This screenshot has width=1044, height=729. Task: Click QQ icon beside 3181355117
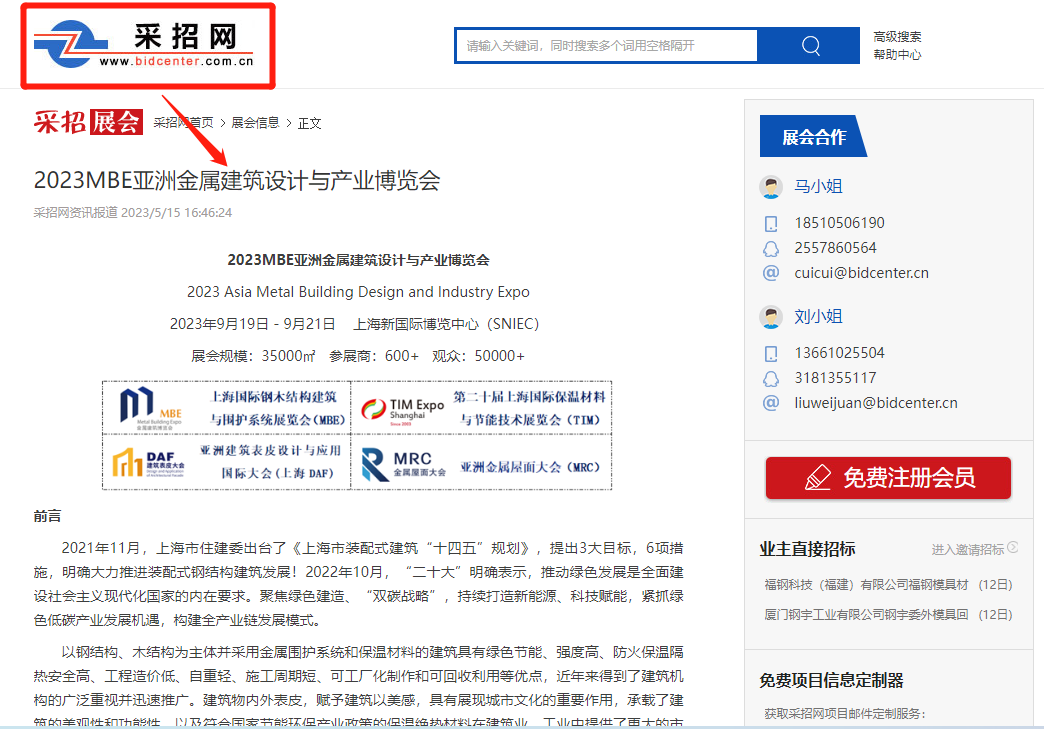(770, 379)
